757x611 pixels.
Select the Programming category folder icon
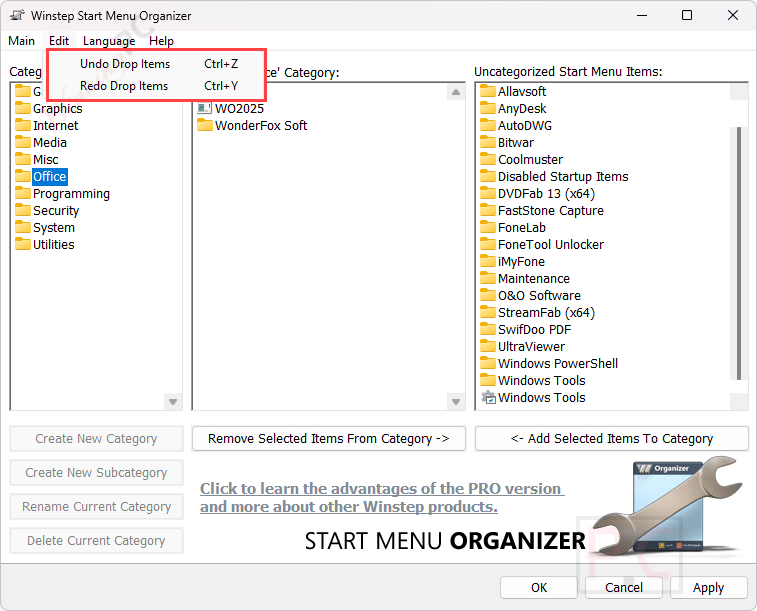[x=23, y=193]
